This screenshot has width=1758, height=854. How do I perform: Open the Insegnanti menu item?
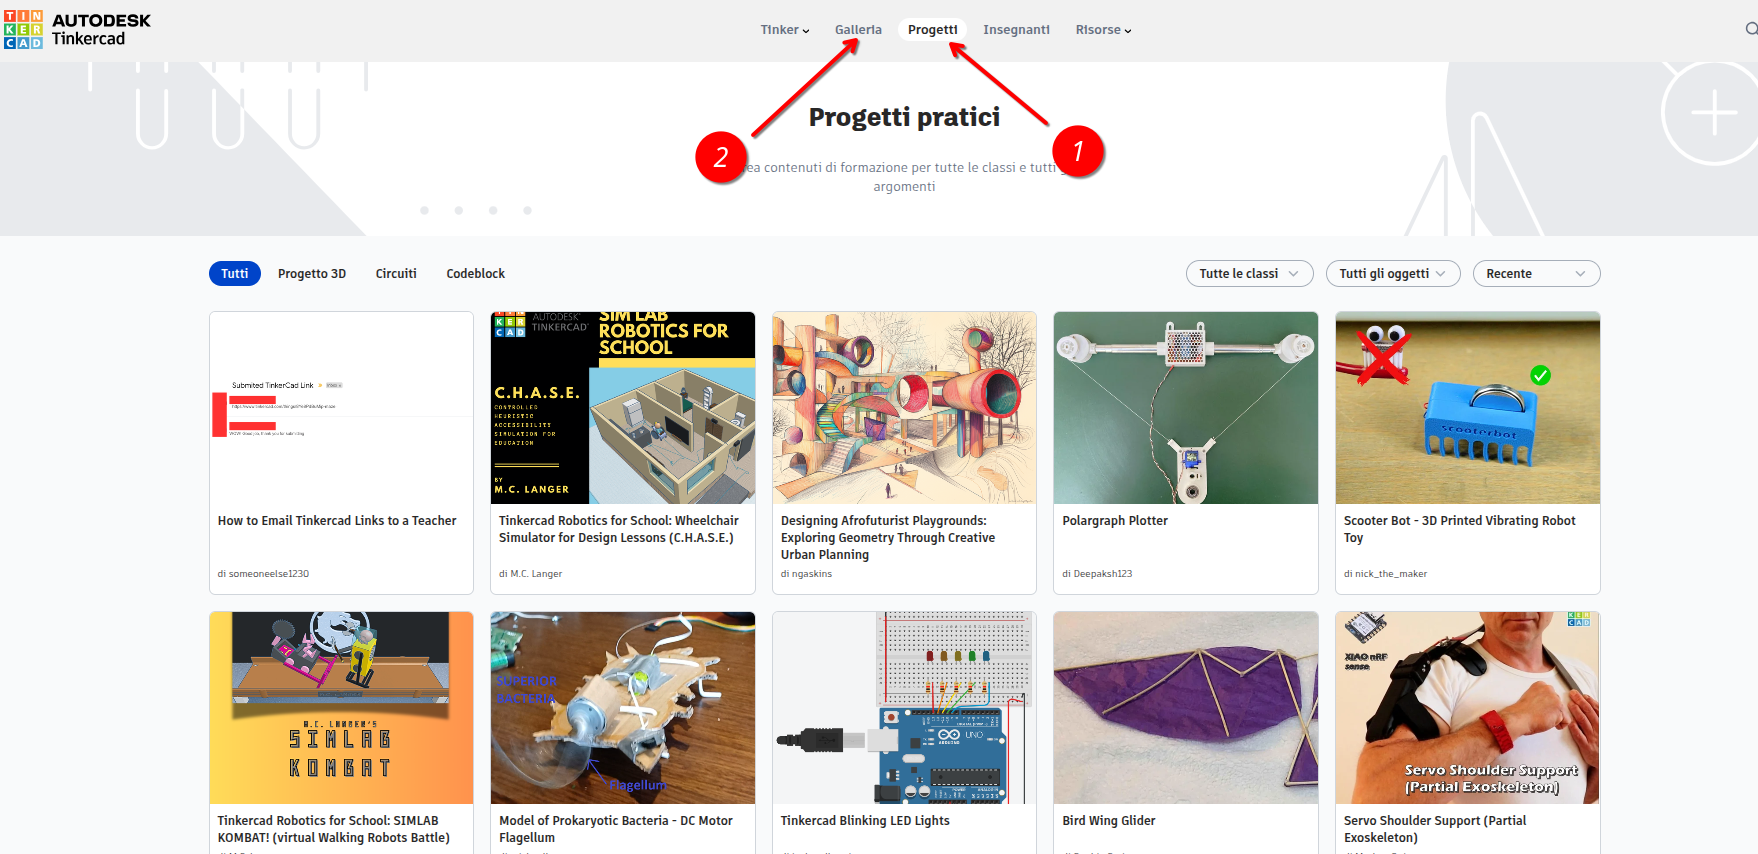(x=1016, y=30)
